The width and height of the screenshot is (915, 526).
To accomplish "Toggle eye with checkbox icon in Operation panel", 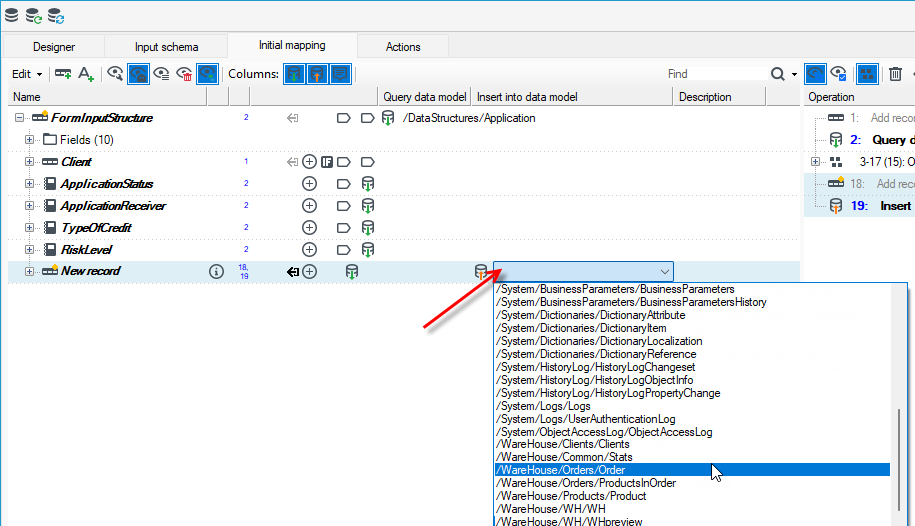I will (839, 74).
